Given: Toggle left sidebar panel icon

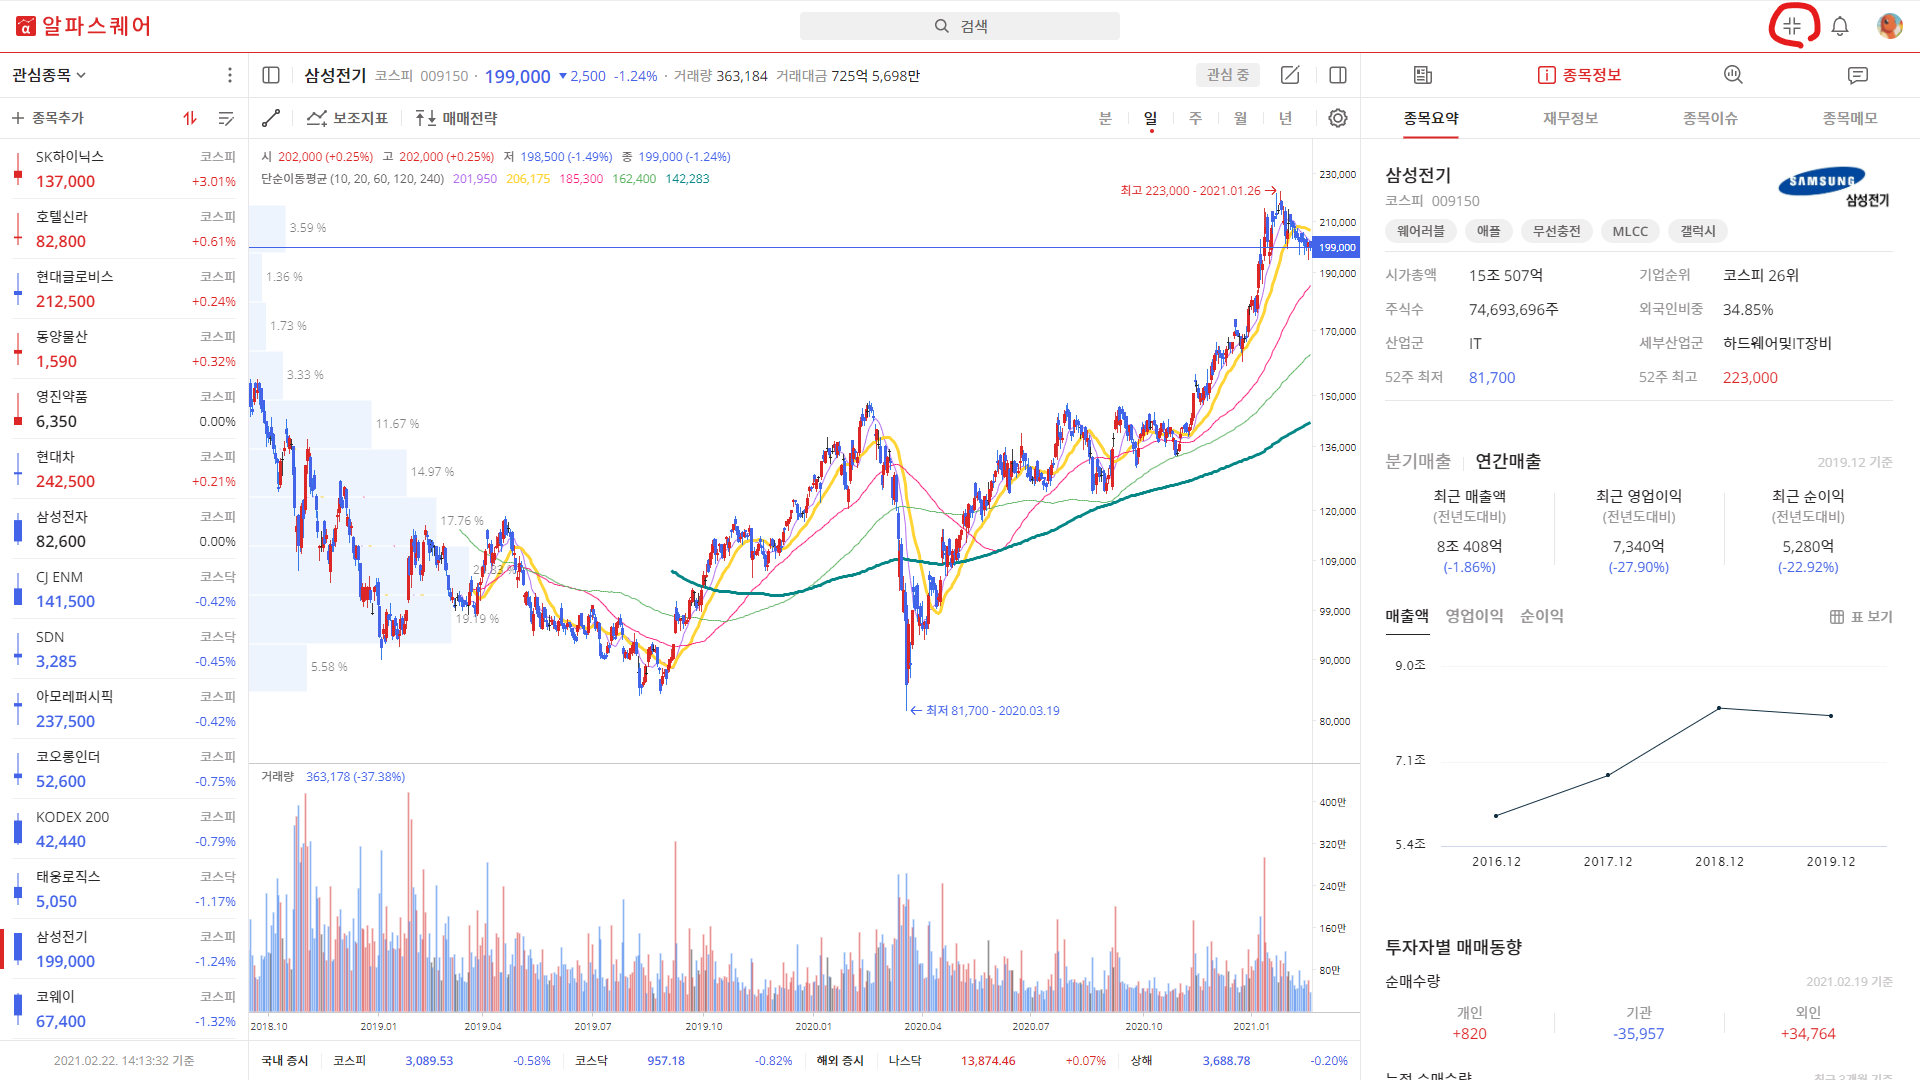Looking at the screenshot, I should click(x=271, y=75).
